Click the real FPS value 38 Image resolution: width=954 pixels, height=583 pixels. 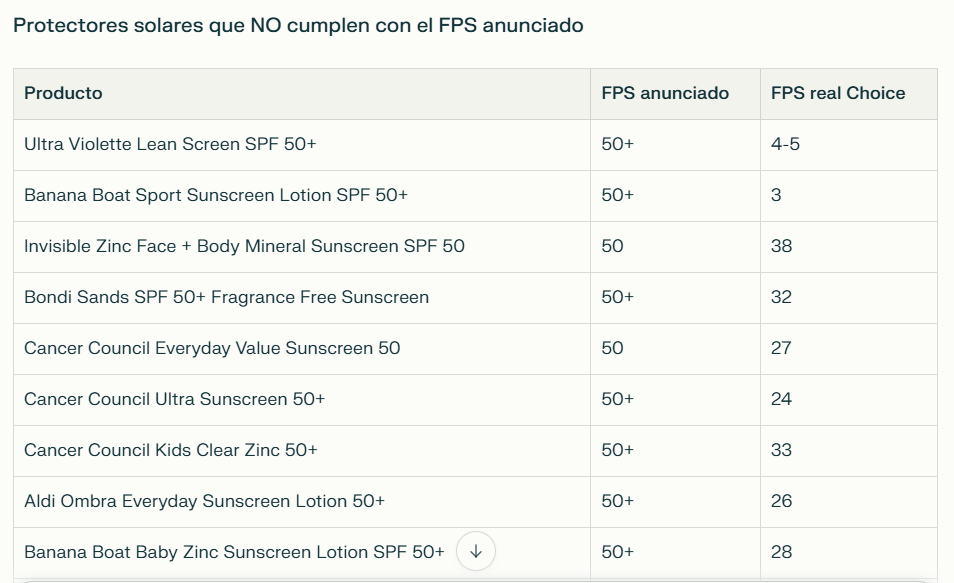[x=781, y=246]
